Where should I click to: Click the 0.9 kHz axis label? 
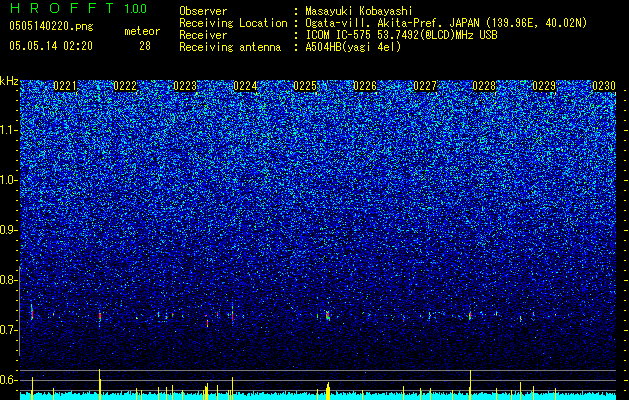[8, 230]
